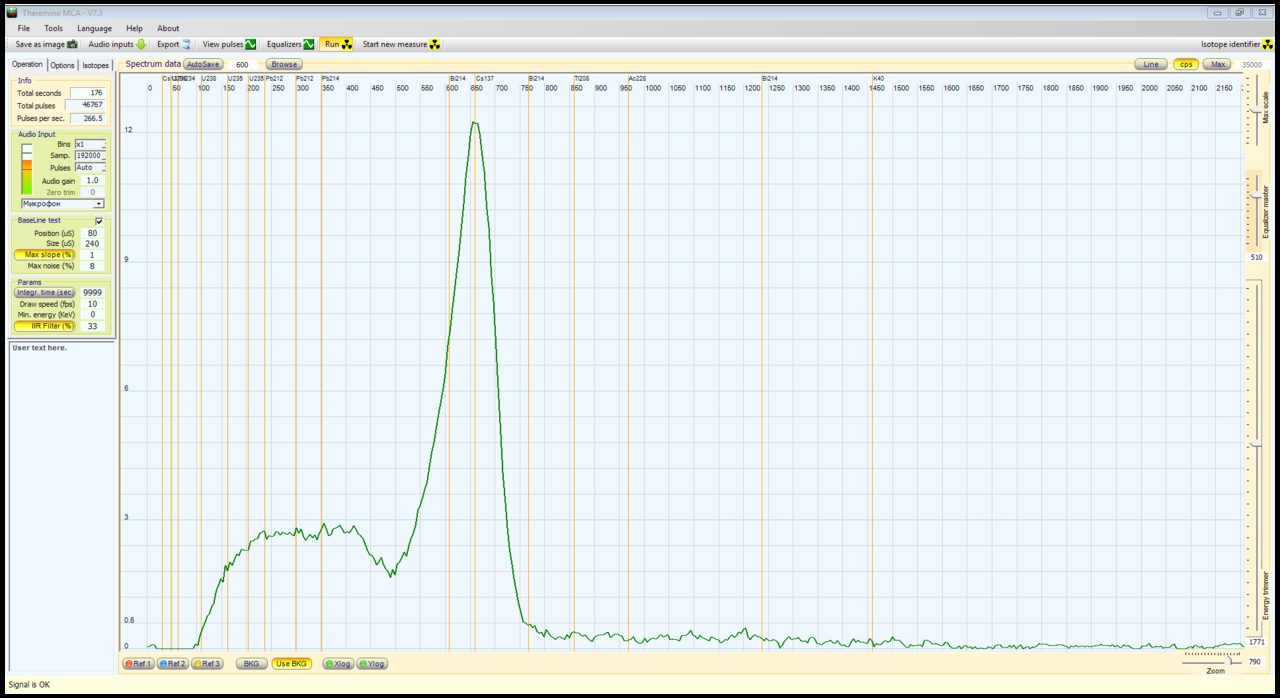1280x698 pixels.
Task: Open the Bins x1 dropdown
Action: [x=90, y=144]
